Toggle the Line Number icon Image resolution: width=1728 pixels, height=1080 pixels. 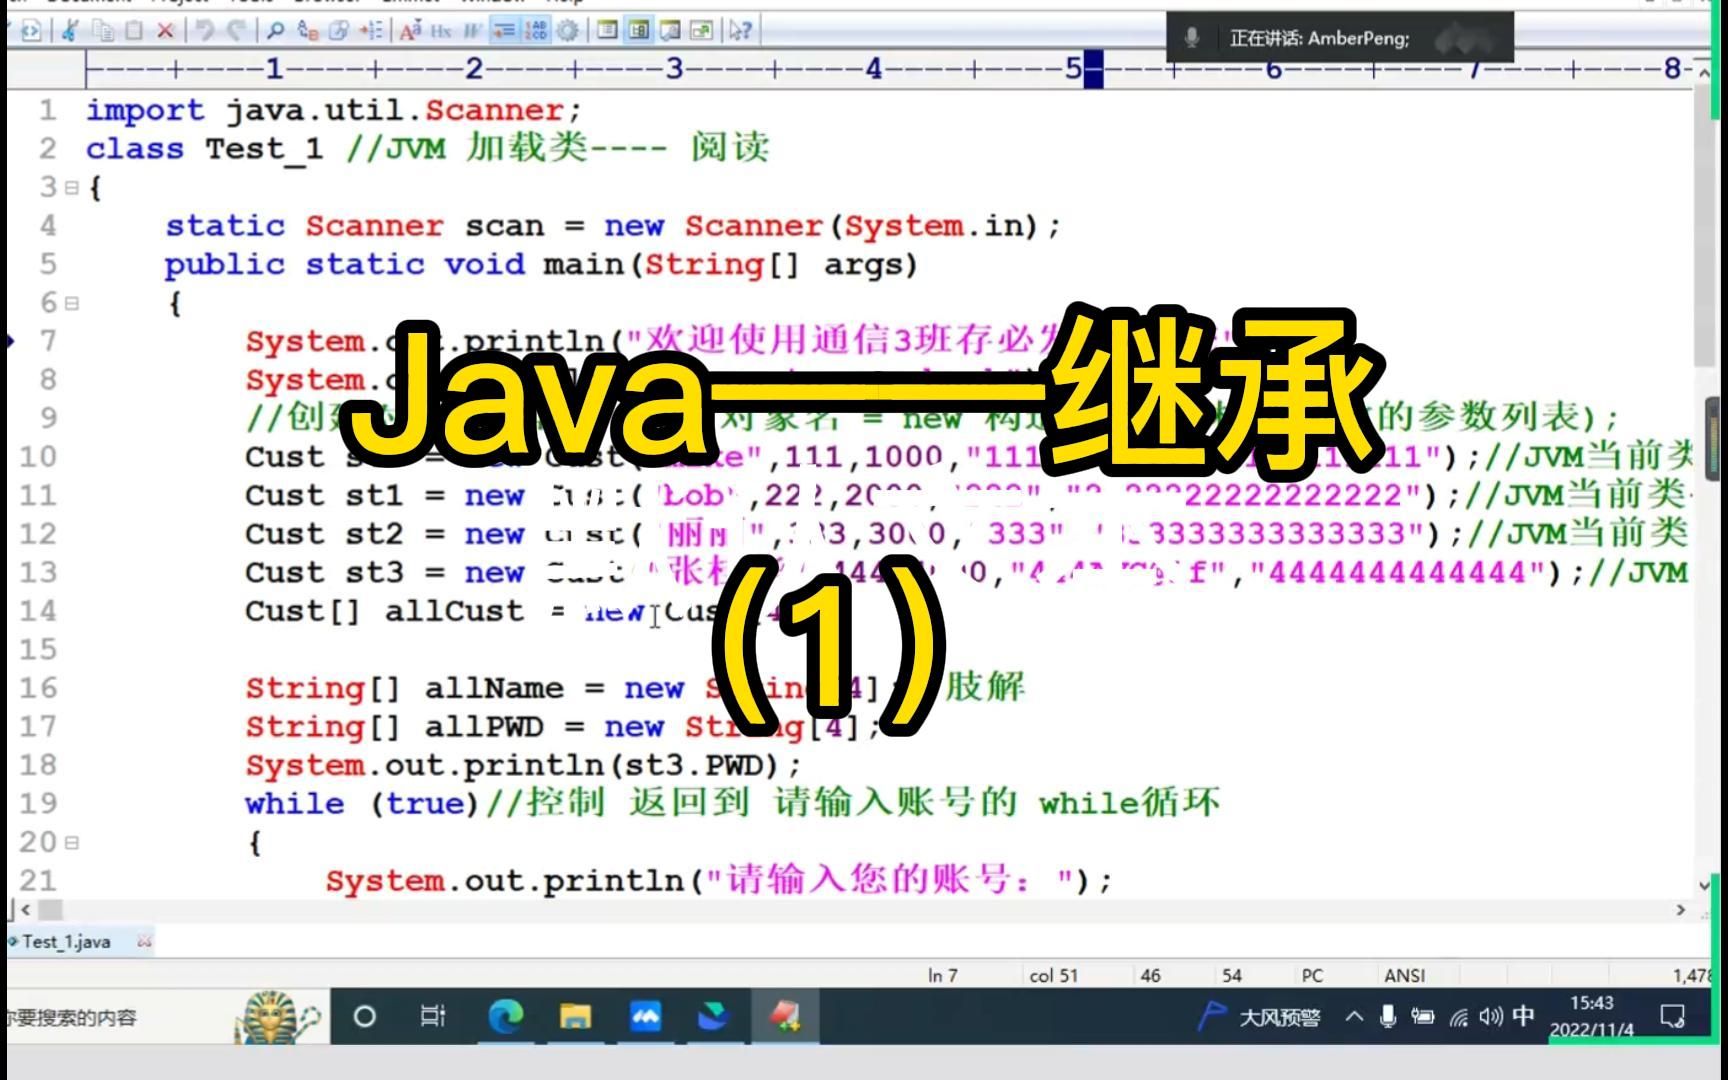pos(536,31)
